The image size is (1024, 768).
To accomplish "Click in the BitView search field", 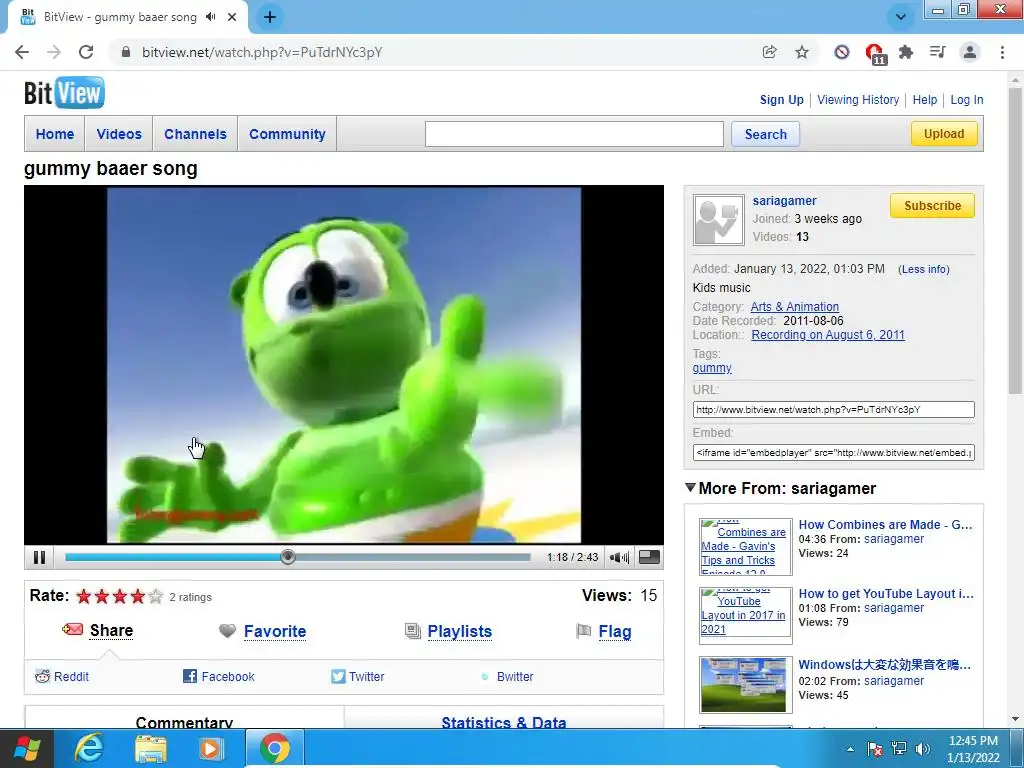I will tap(574, 134).
